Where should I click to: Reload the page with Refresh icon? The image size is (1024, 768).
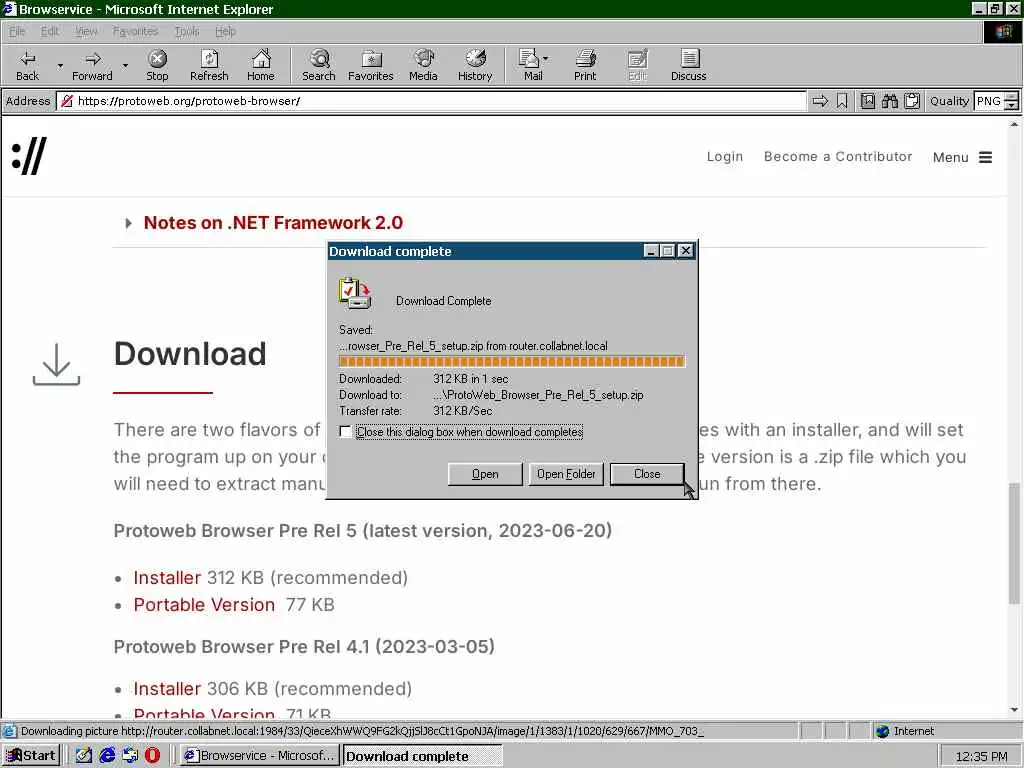pyautogui.click(x=209, y=65)
